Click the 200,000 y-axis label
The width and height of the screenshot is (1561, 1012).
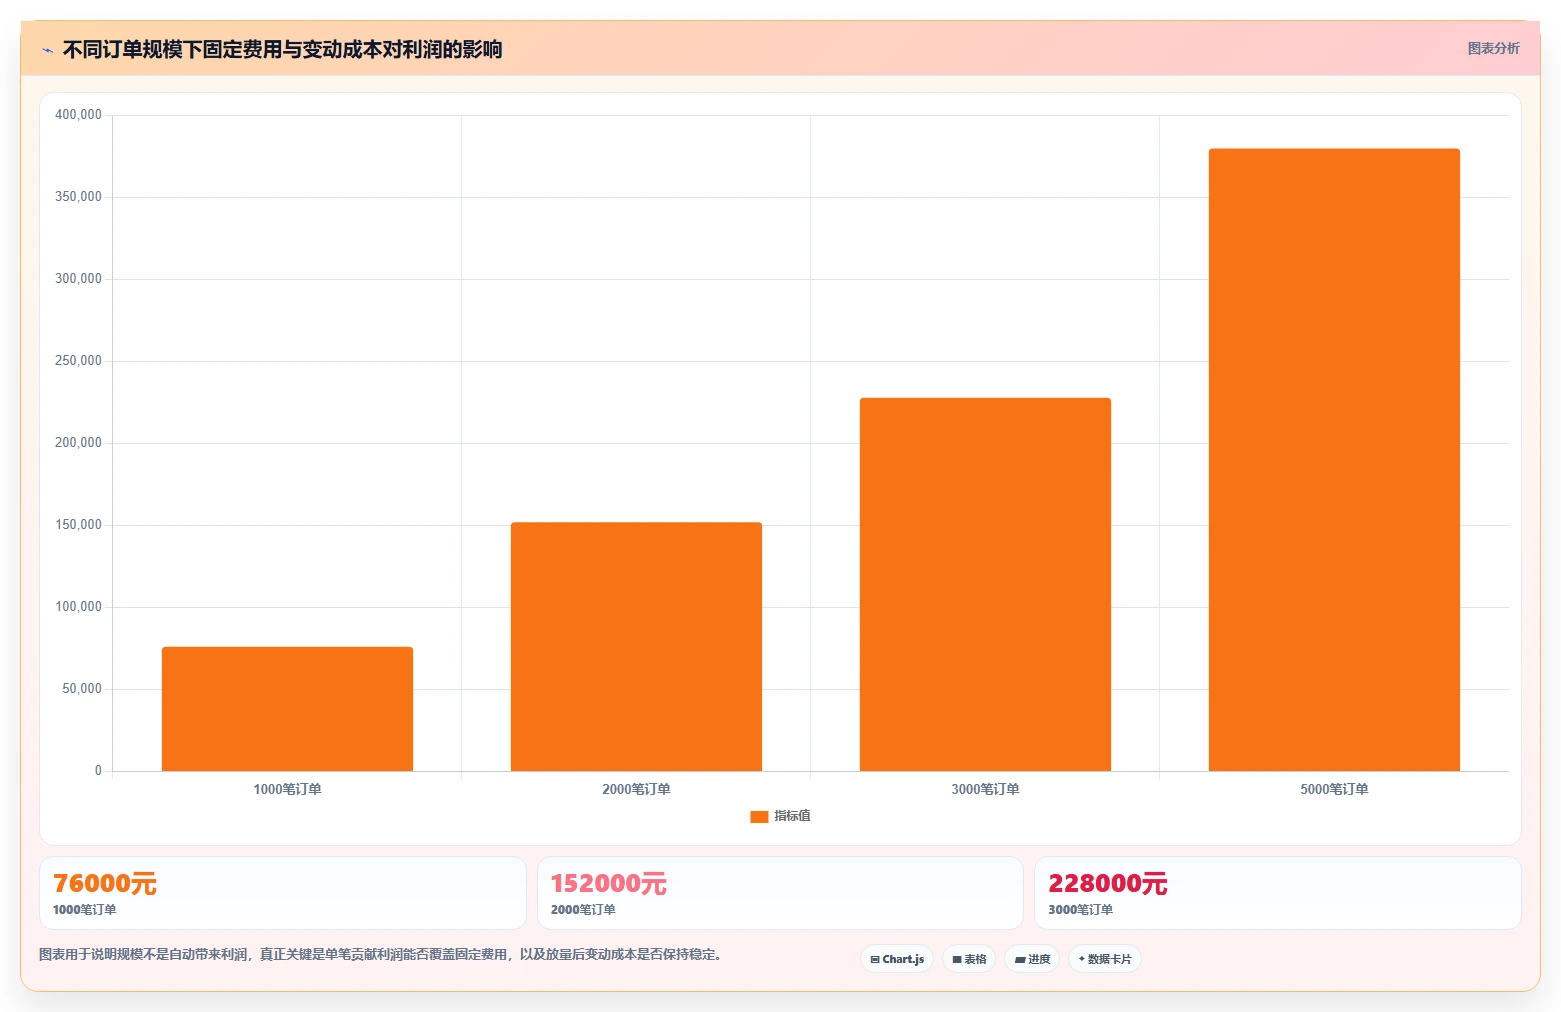pos(78,443)
